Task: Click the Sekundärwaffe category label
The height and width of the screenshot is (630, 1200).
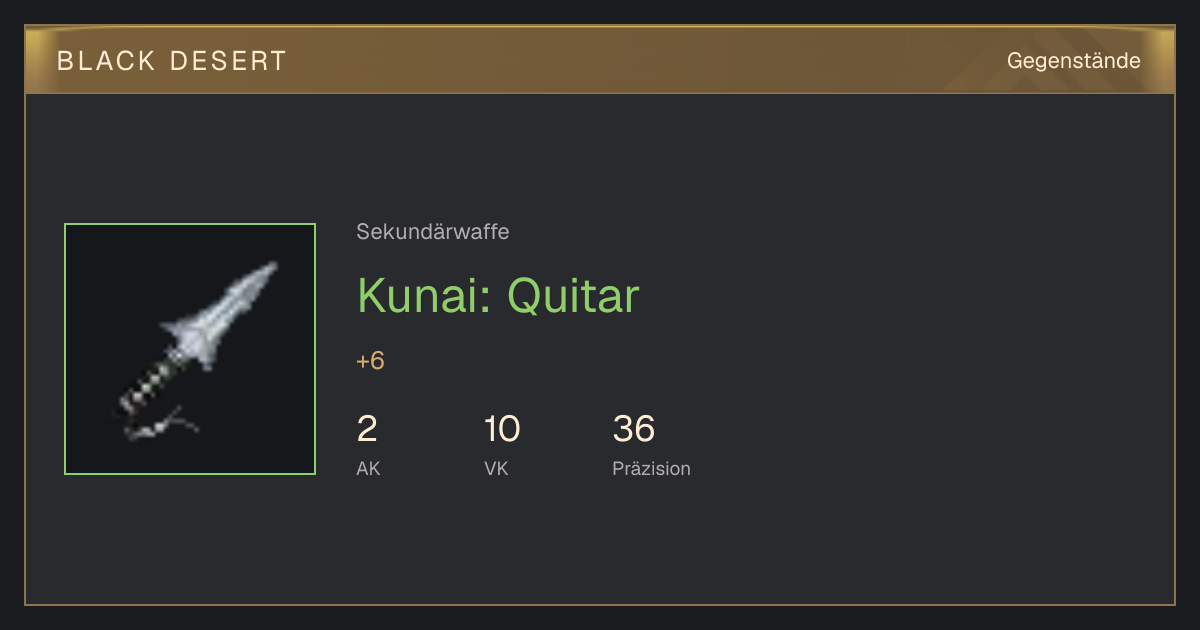Action: pos(433,232)
